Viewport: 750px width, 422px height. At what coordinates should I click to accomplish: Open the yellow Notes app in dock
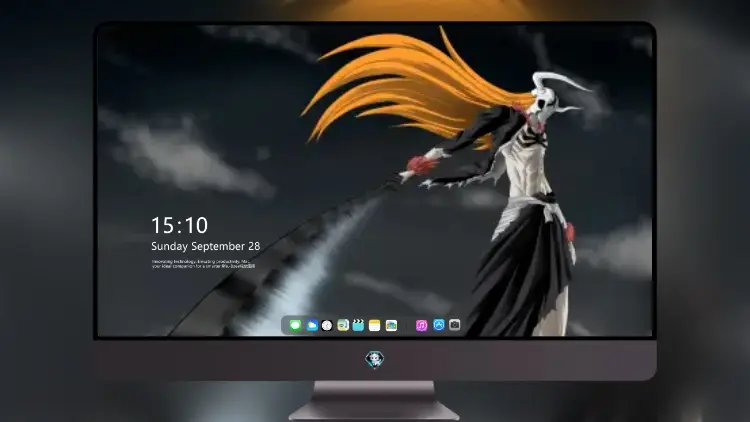tap(375, 325)
